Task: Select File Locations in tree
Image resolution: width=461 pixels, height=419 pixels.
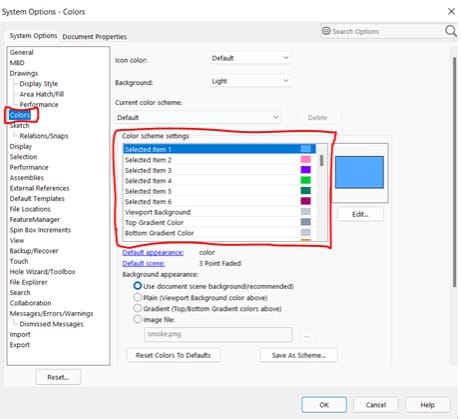Action: 30,209
